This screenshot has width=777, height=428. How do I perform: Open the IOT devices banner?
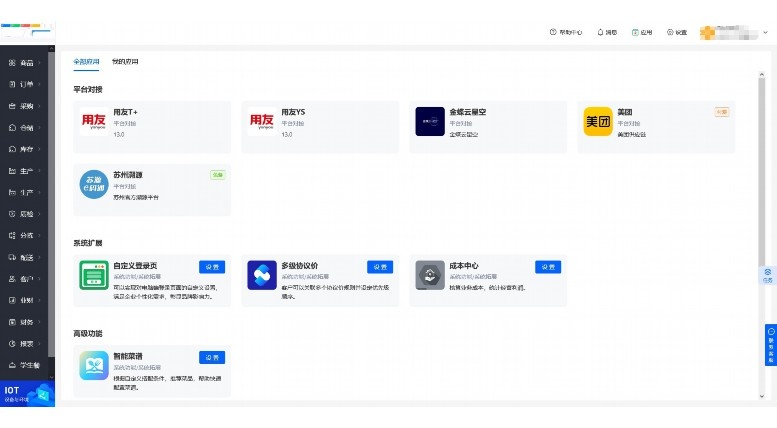click(x=27, y=394)
